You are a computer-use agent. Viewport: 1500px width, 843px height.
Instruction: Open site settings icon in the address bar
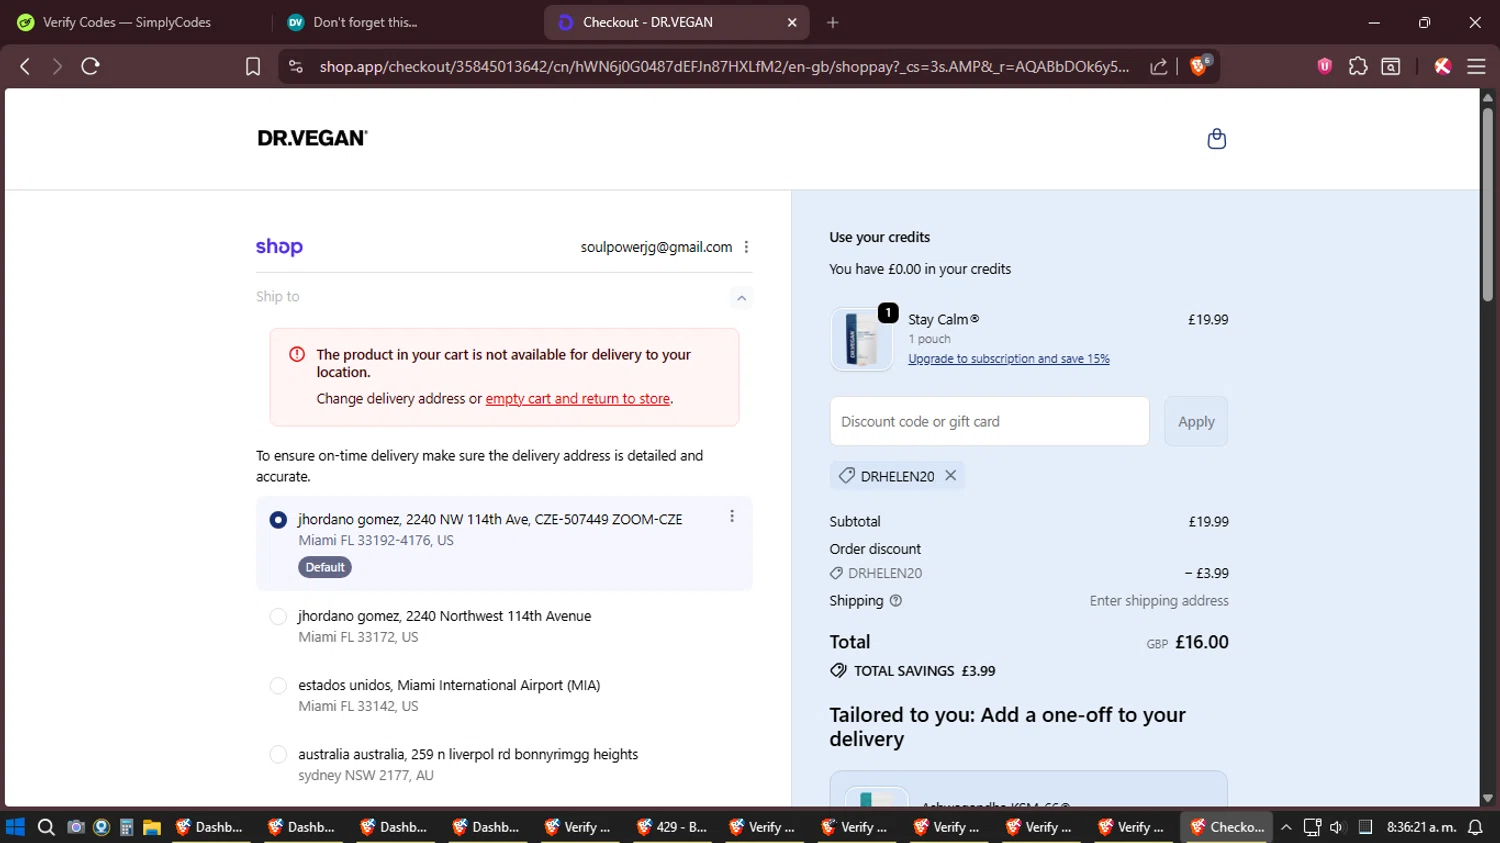pyautogui.click(x=295, y=66)
